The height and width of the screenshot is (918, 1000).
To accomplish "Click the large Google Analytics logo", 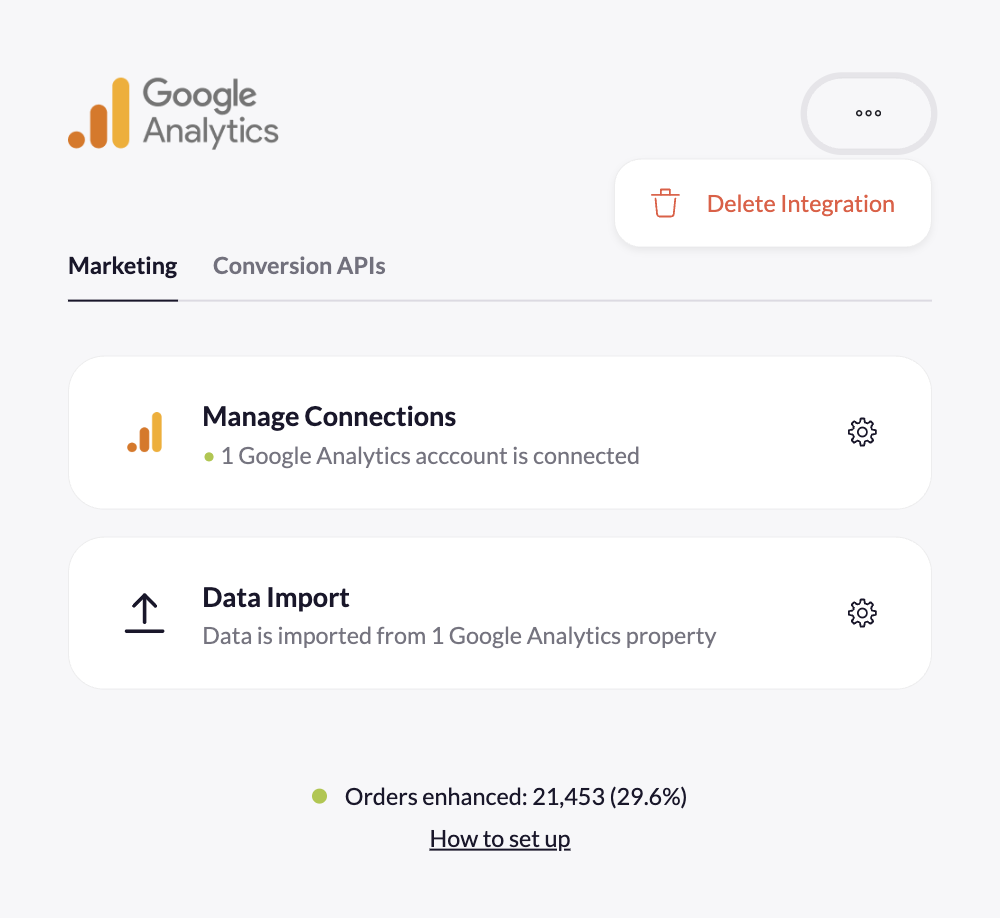I will (x=100, y=113).
